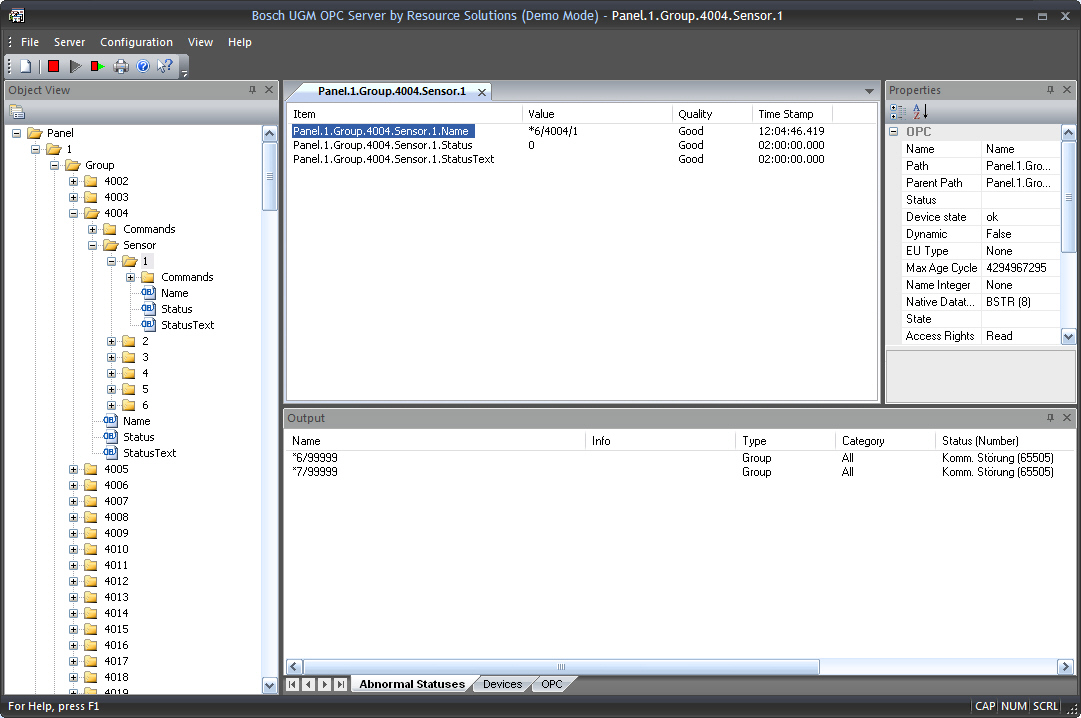1081x718 pixels.
Task: Pin the Object View panel
Action: tap(252, 90)
